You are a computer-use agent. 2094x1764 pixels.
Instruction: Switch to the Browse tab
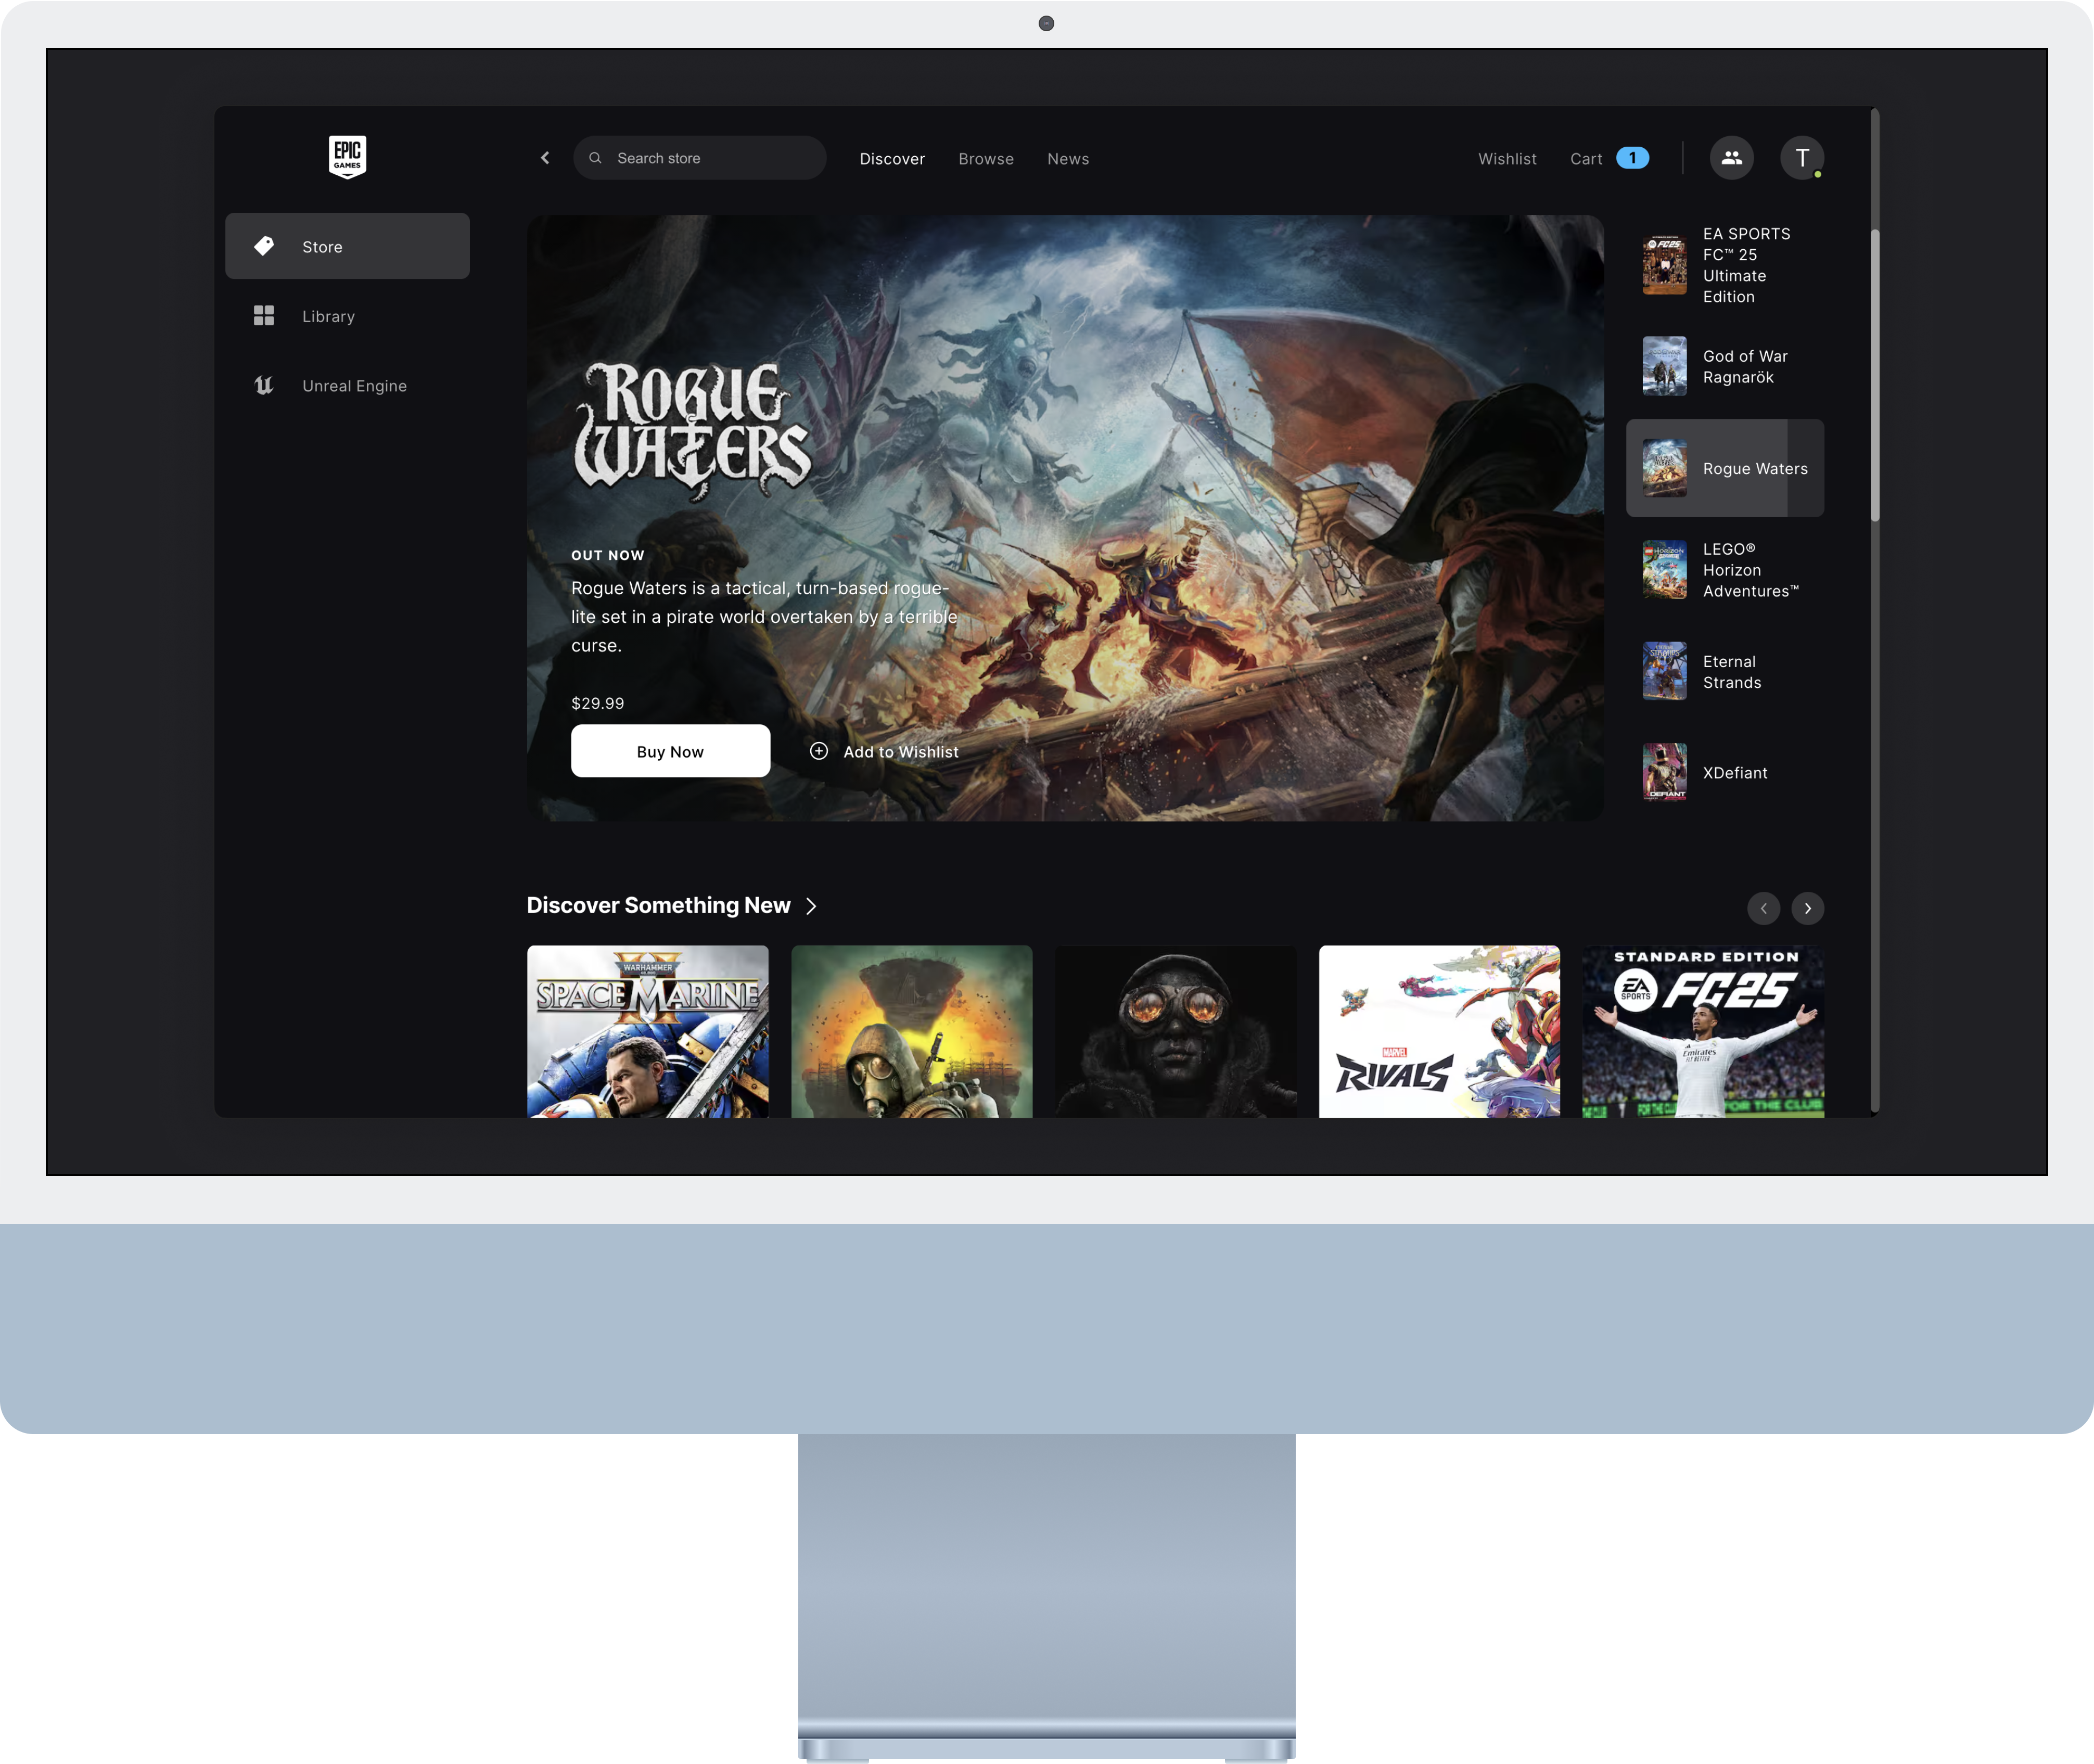(x=985, y=159)
